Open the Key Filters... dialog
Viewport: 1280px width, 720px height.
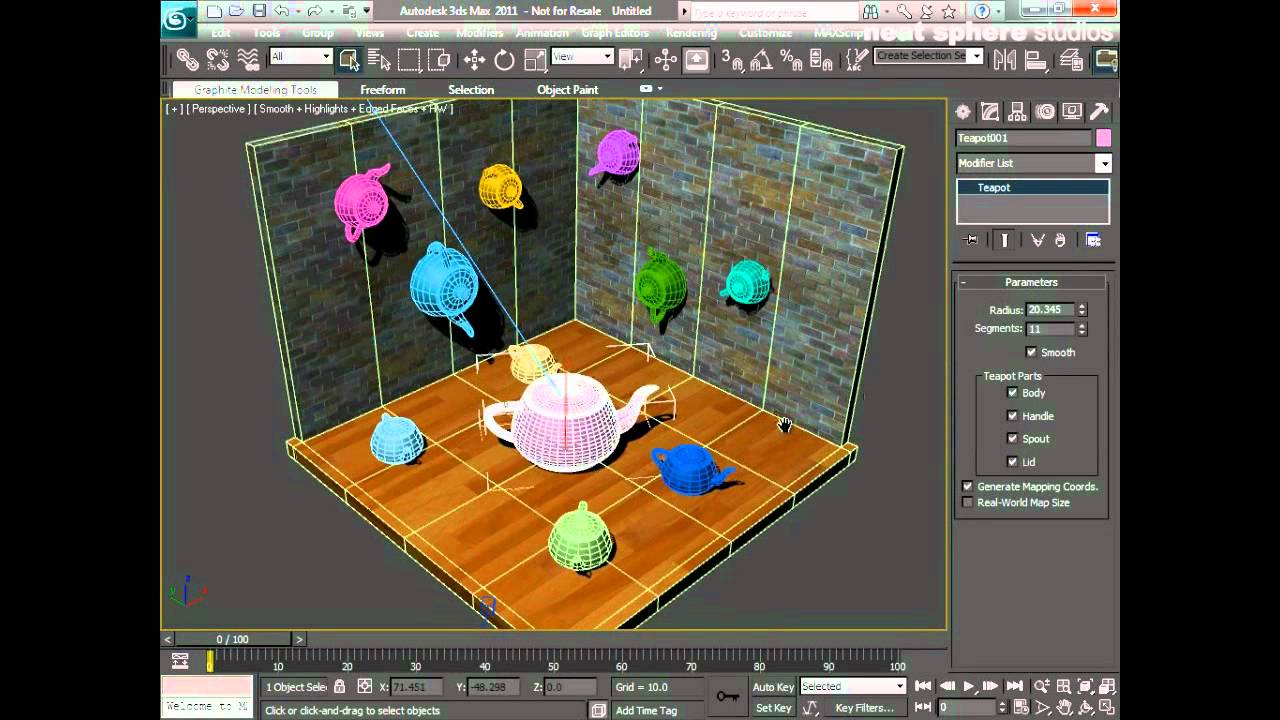click(865, 708)
